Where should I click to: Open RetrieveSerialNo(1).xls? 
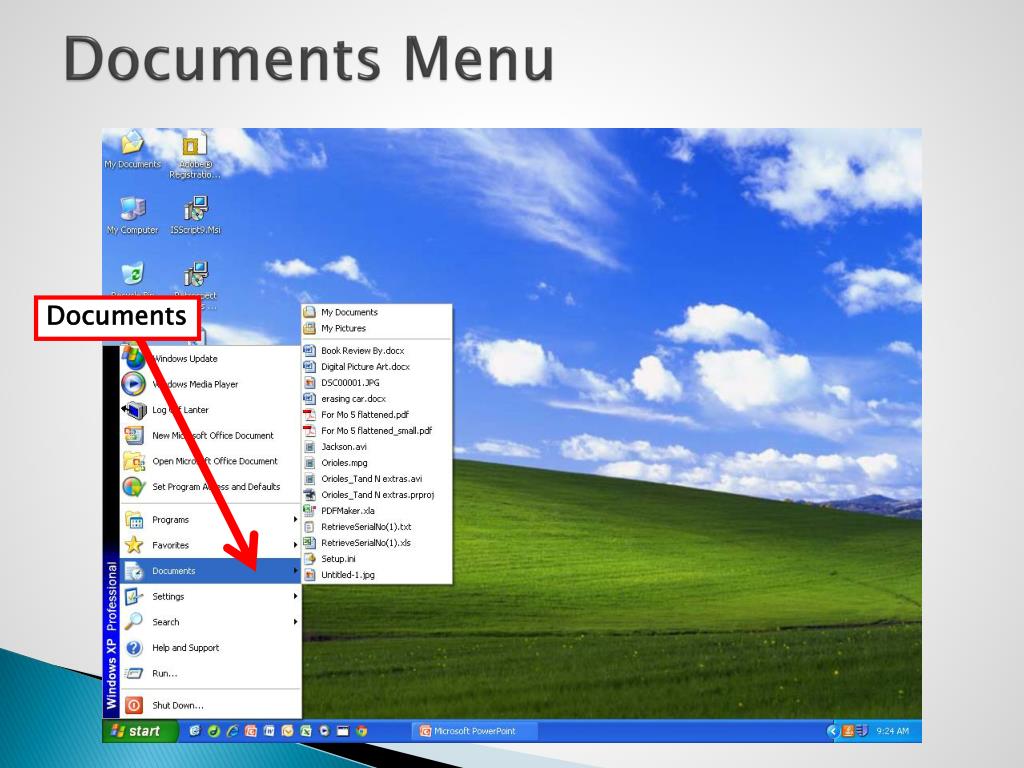(377, 543)
